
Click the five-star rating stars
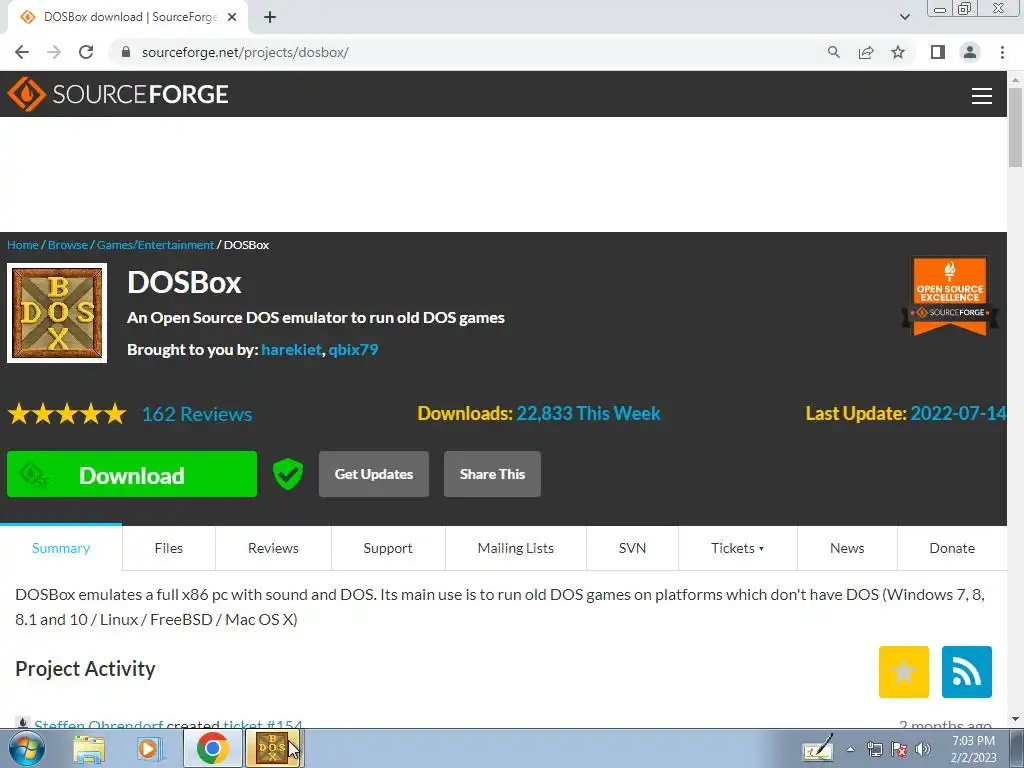tap(67, 413)
